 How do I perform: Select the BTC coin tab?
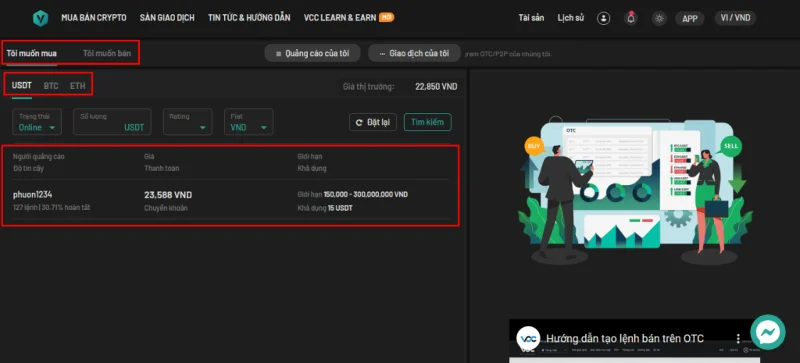(51, 86)
